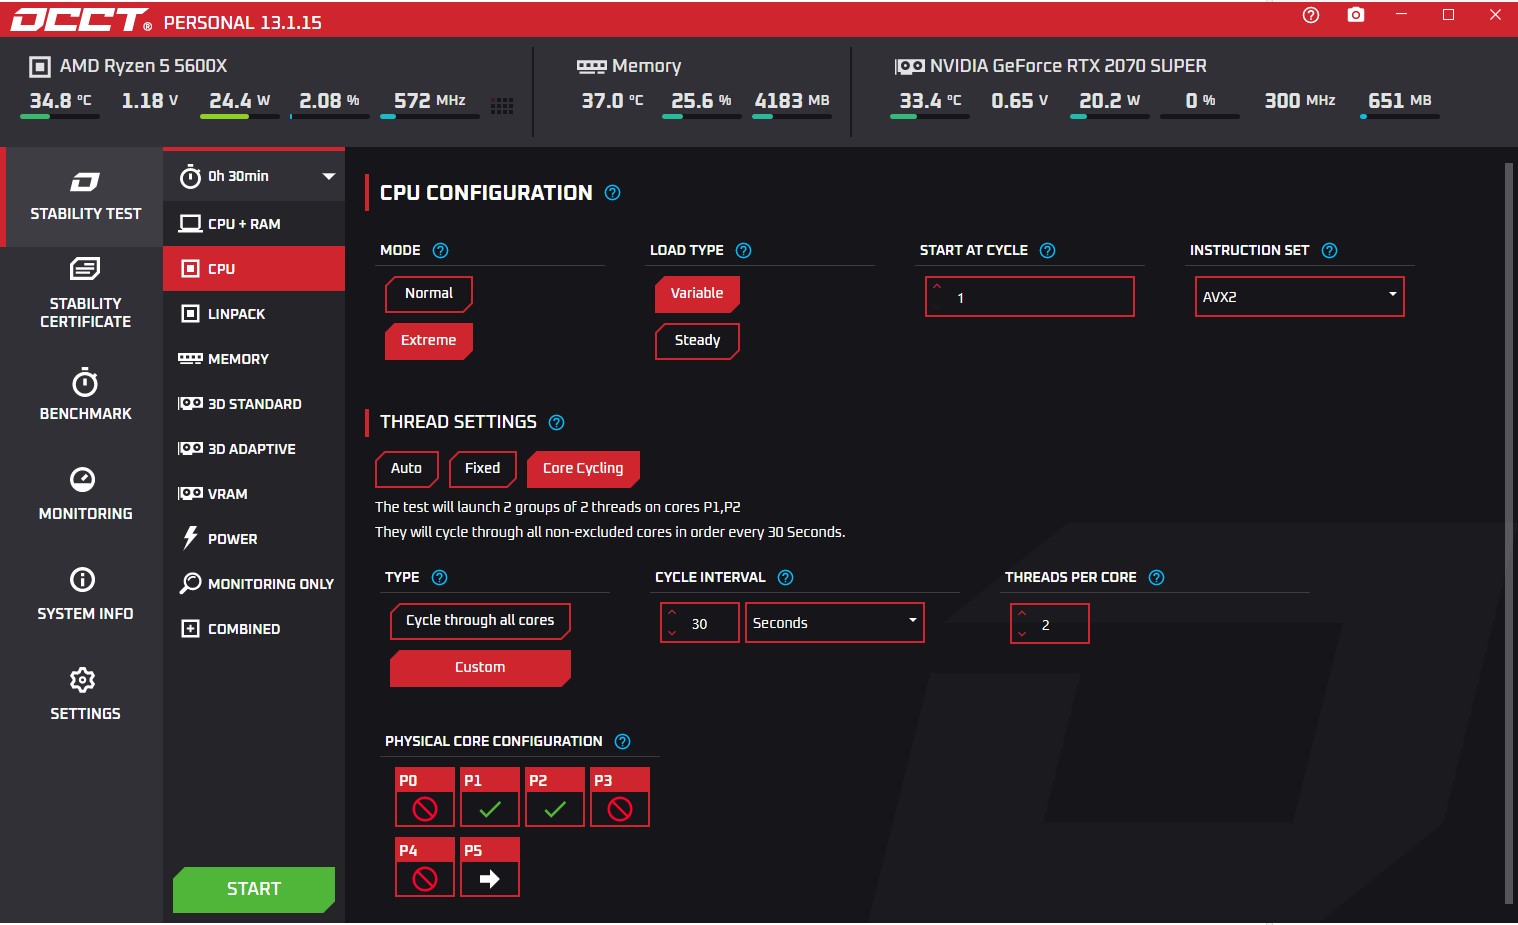Show help for Thread Settings

pyautogui.click(x=557, y=423)
